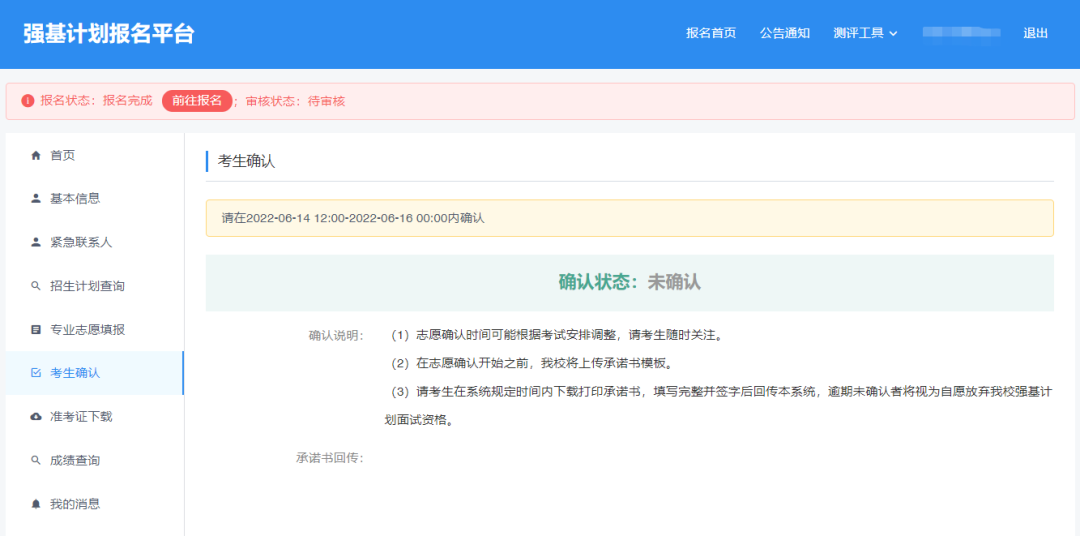Click the bell icon beside 我的消息

click(36, 504)
